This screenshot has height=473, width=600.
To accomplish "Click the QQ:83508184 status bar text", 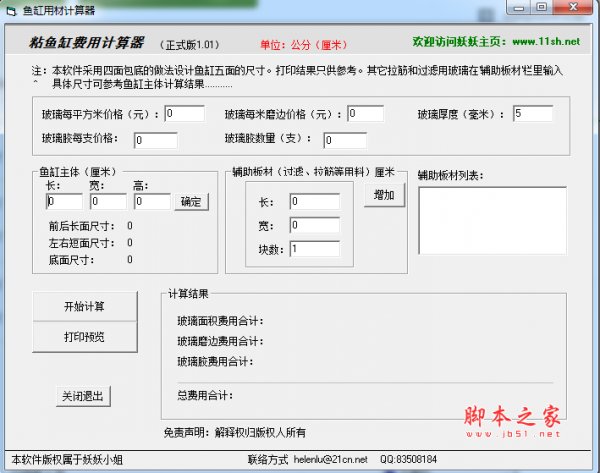I will (x=408, y=459).
